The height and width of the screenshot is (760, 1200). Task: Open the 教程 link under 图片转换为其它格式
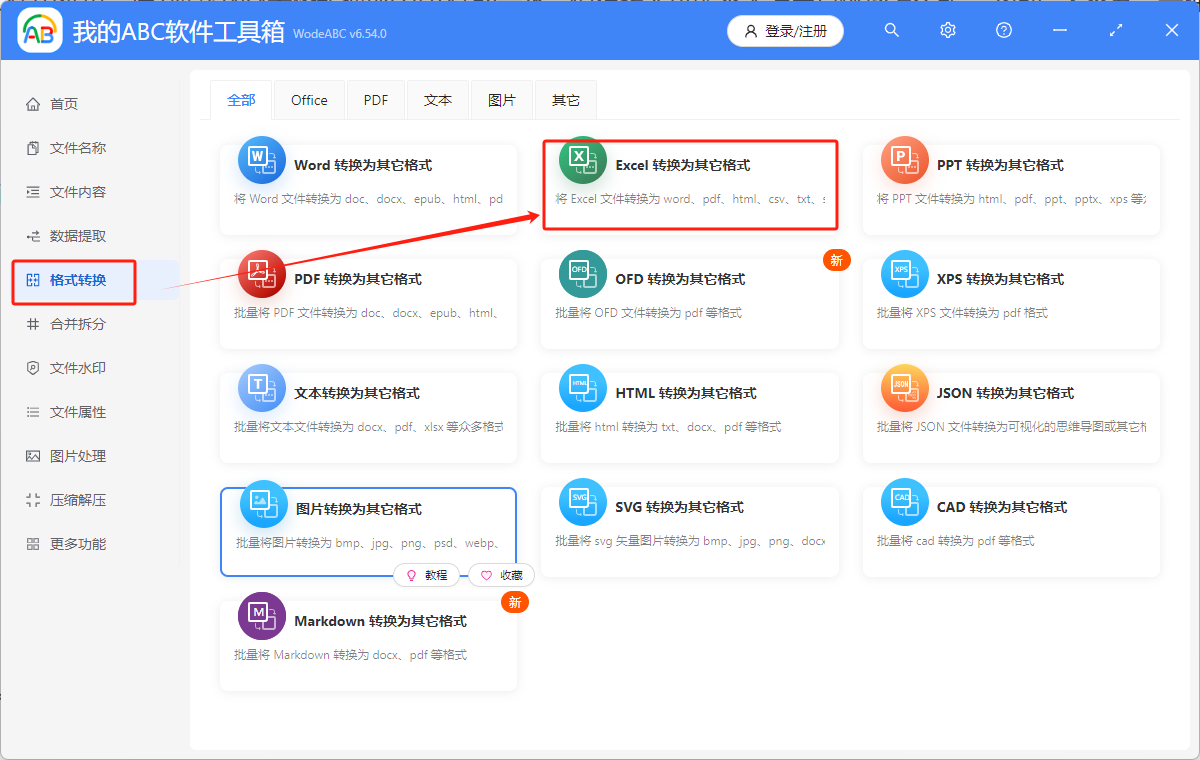(427, 575)
